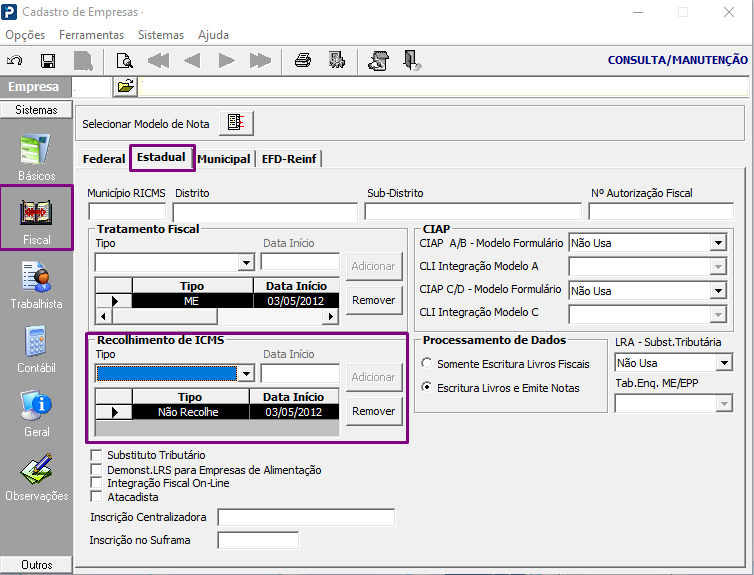The height and width of the screenshot is (575, 754).
Task: Click the Inscrição Centralizadora input field
Action: pos(306,517)
